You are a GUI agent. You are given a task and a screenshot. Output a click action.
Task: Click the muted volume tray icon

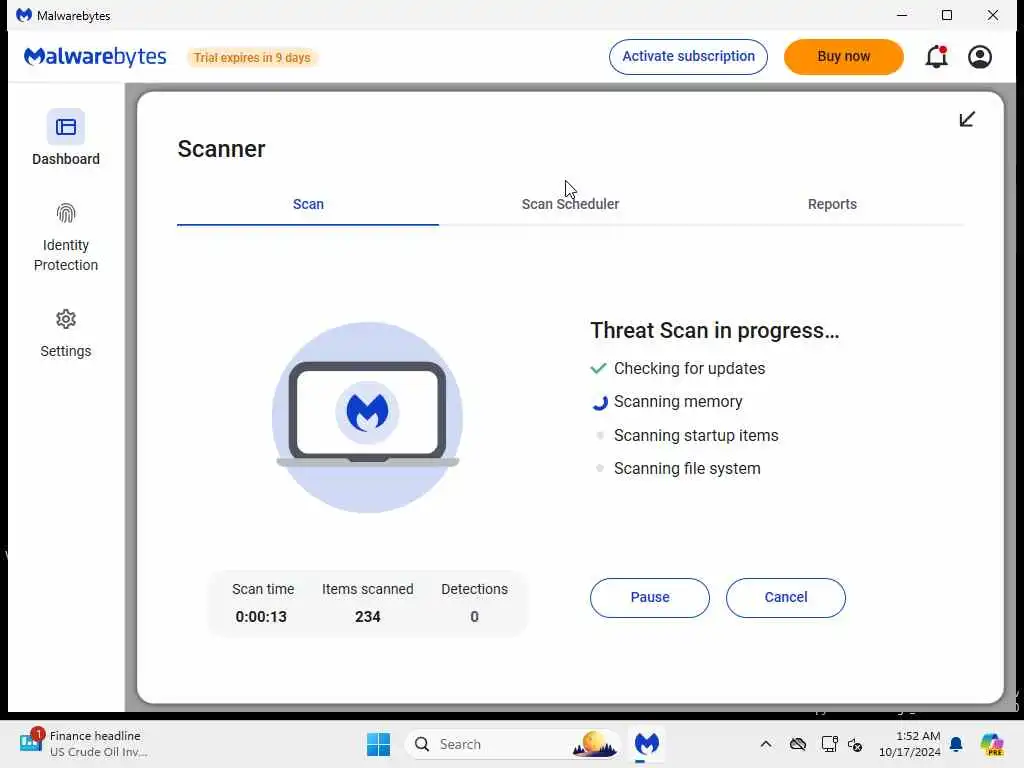(x=855, y=744)
